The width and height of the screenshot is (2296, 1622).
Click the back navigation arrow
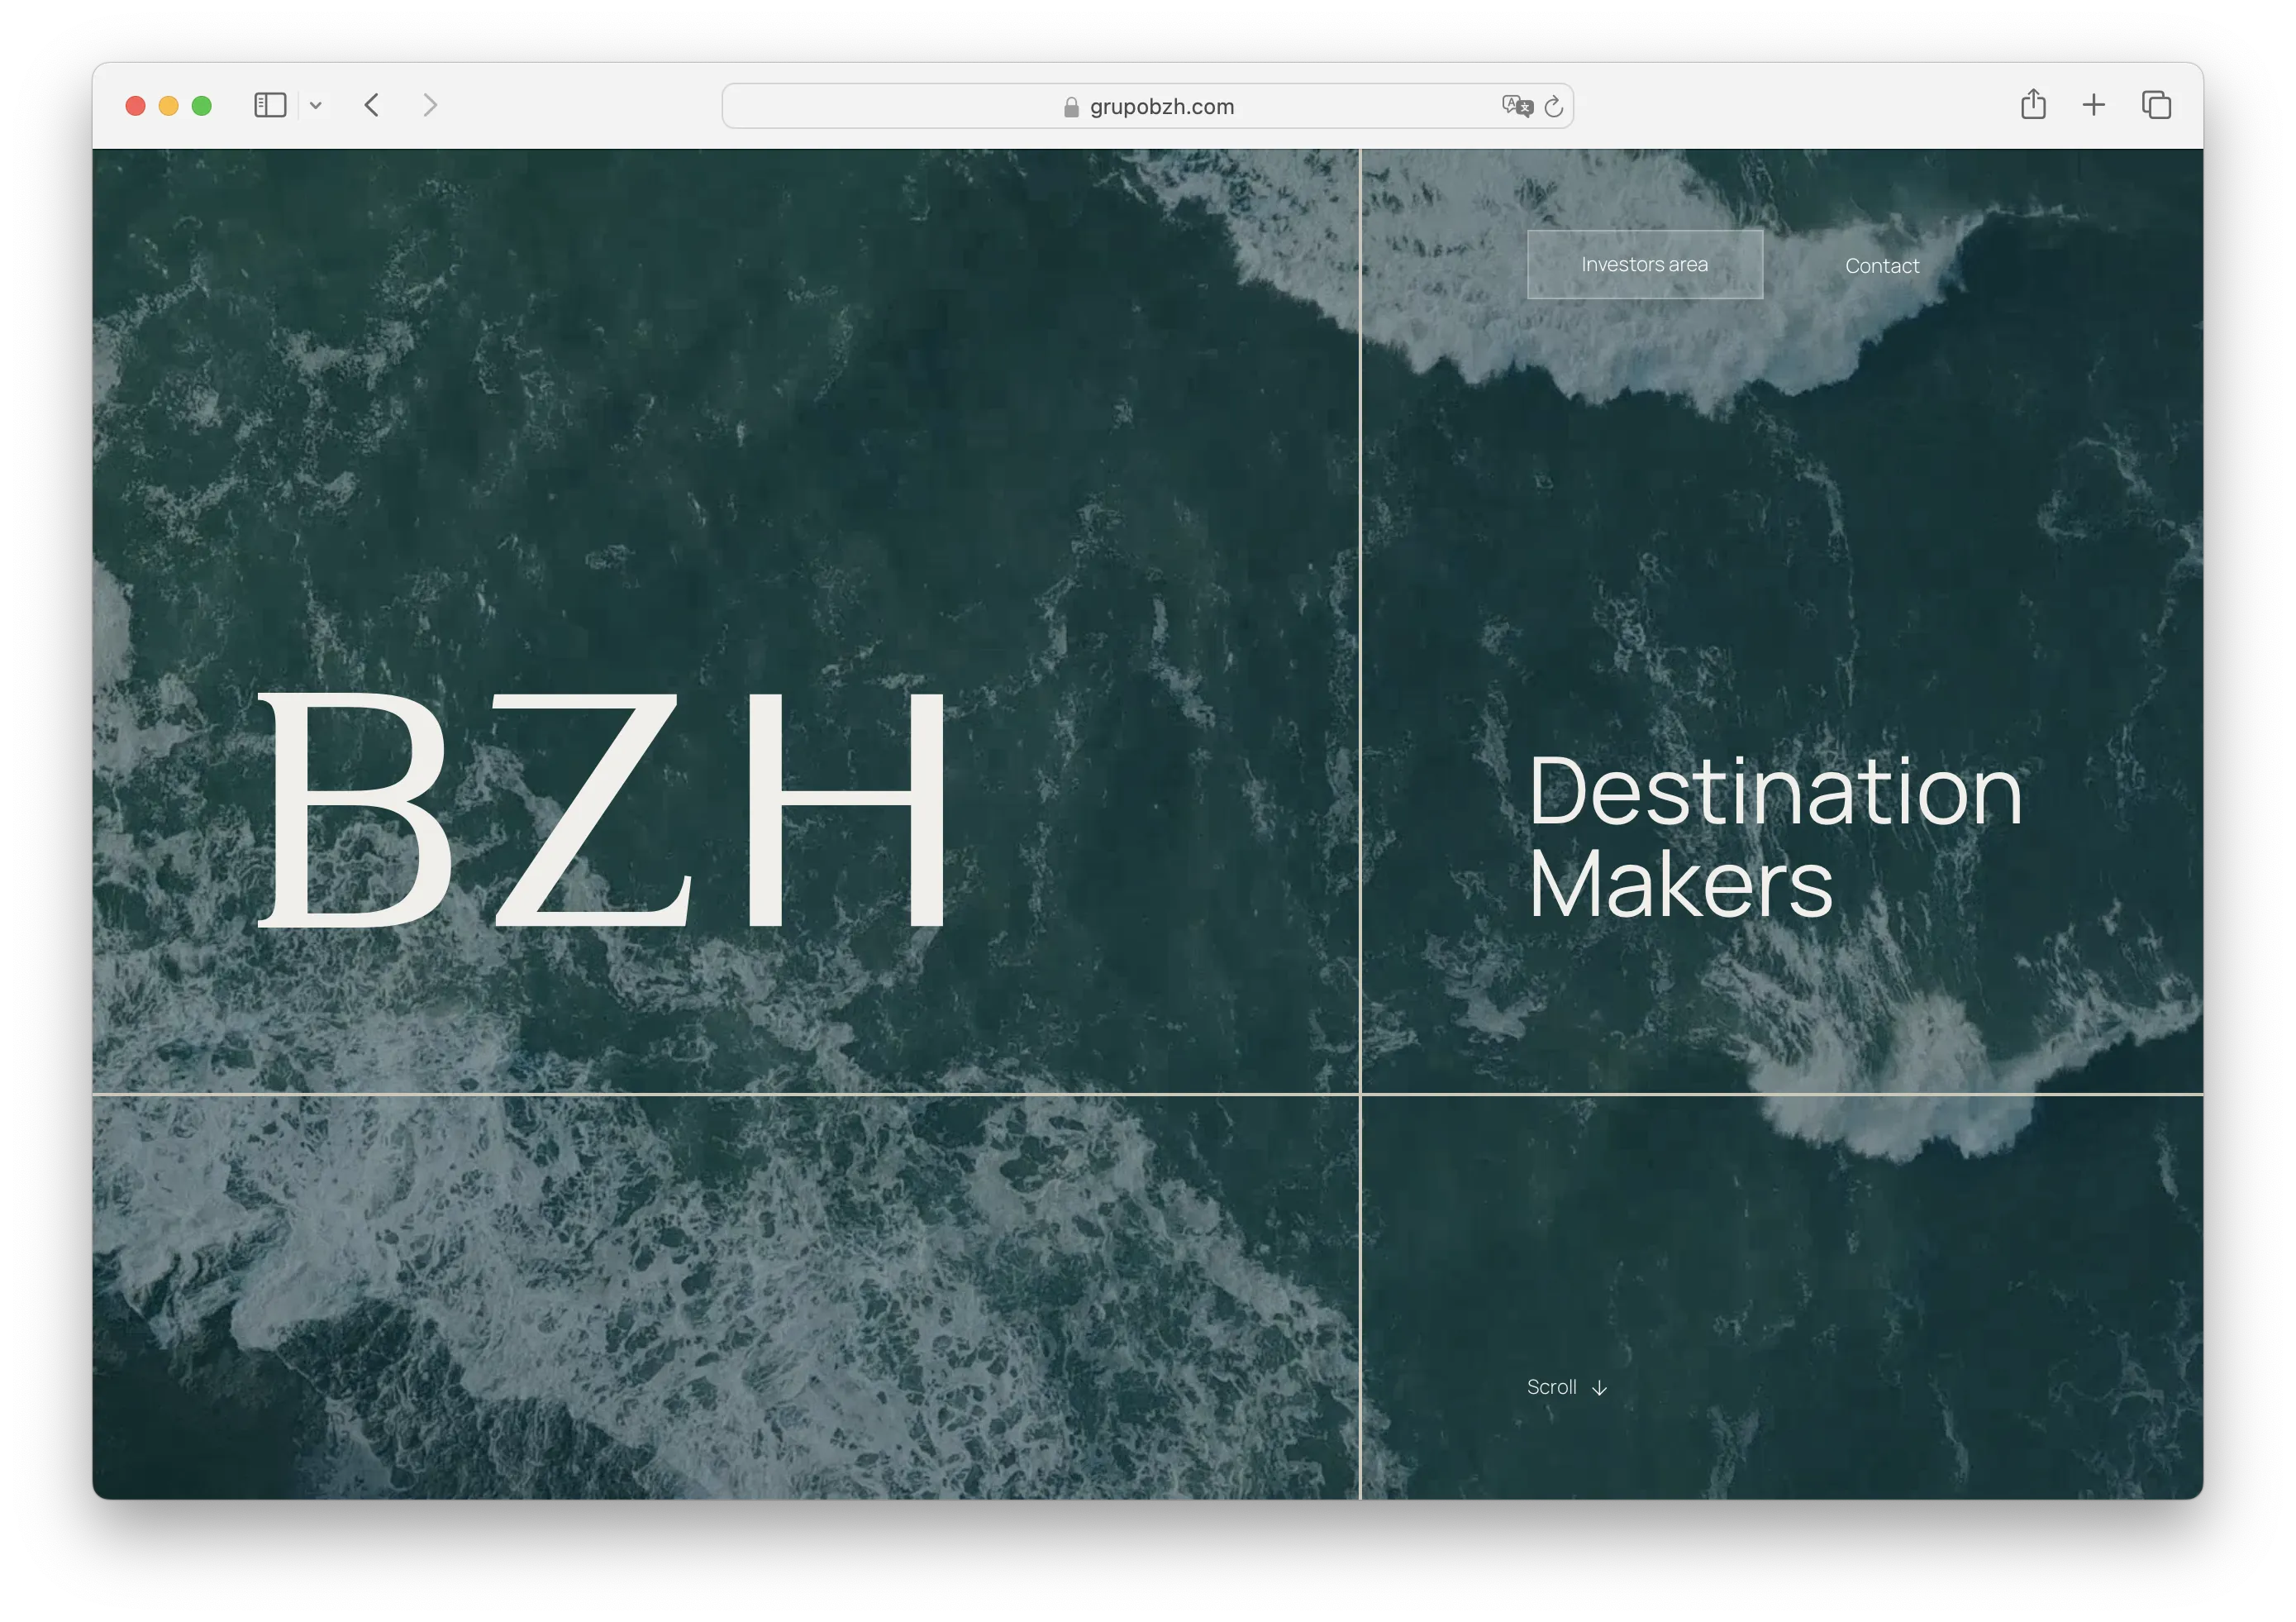point(372,105)
